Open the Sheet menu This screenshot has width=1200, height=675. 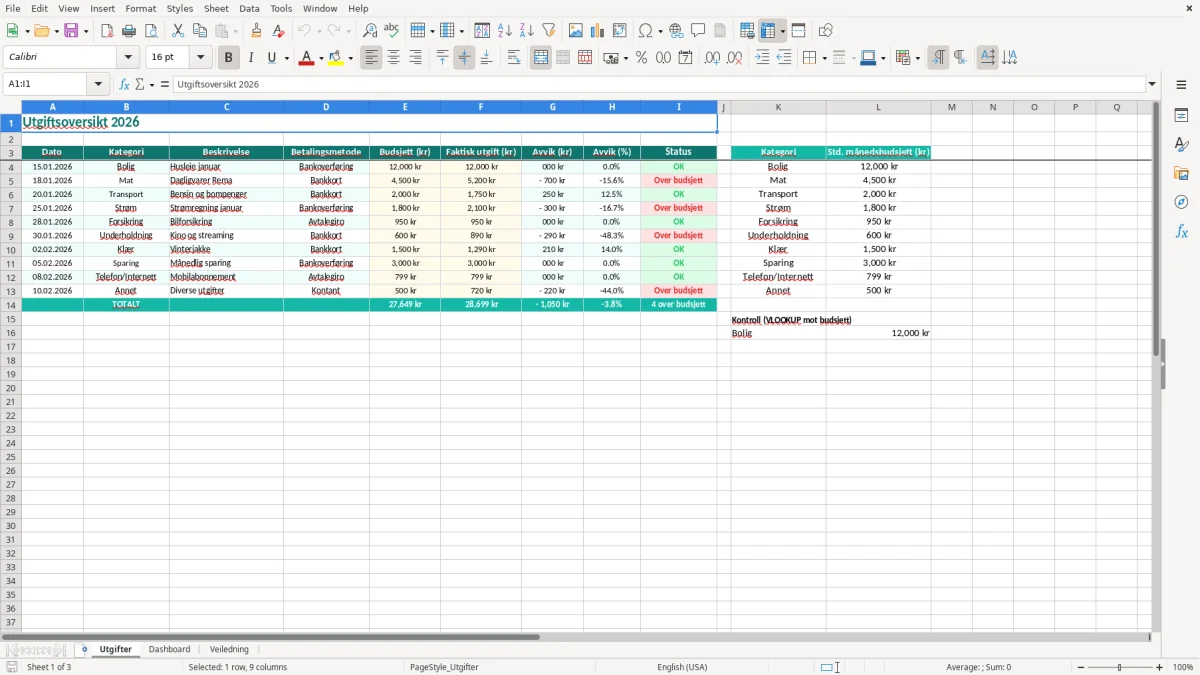click(216, 8)
